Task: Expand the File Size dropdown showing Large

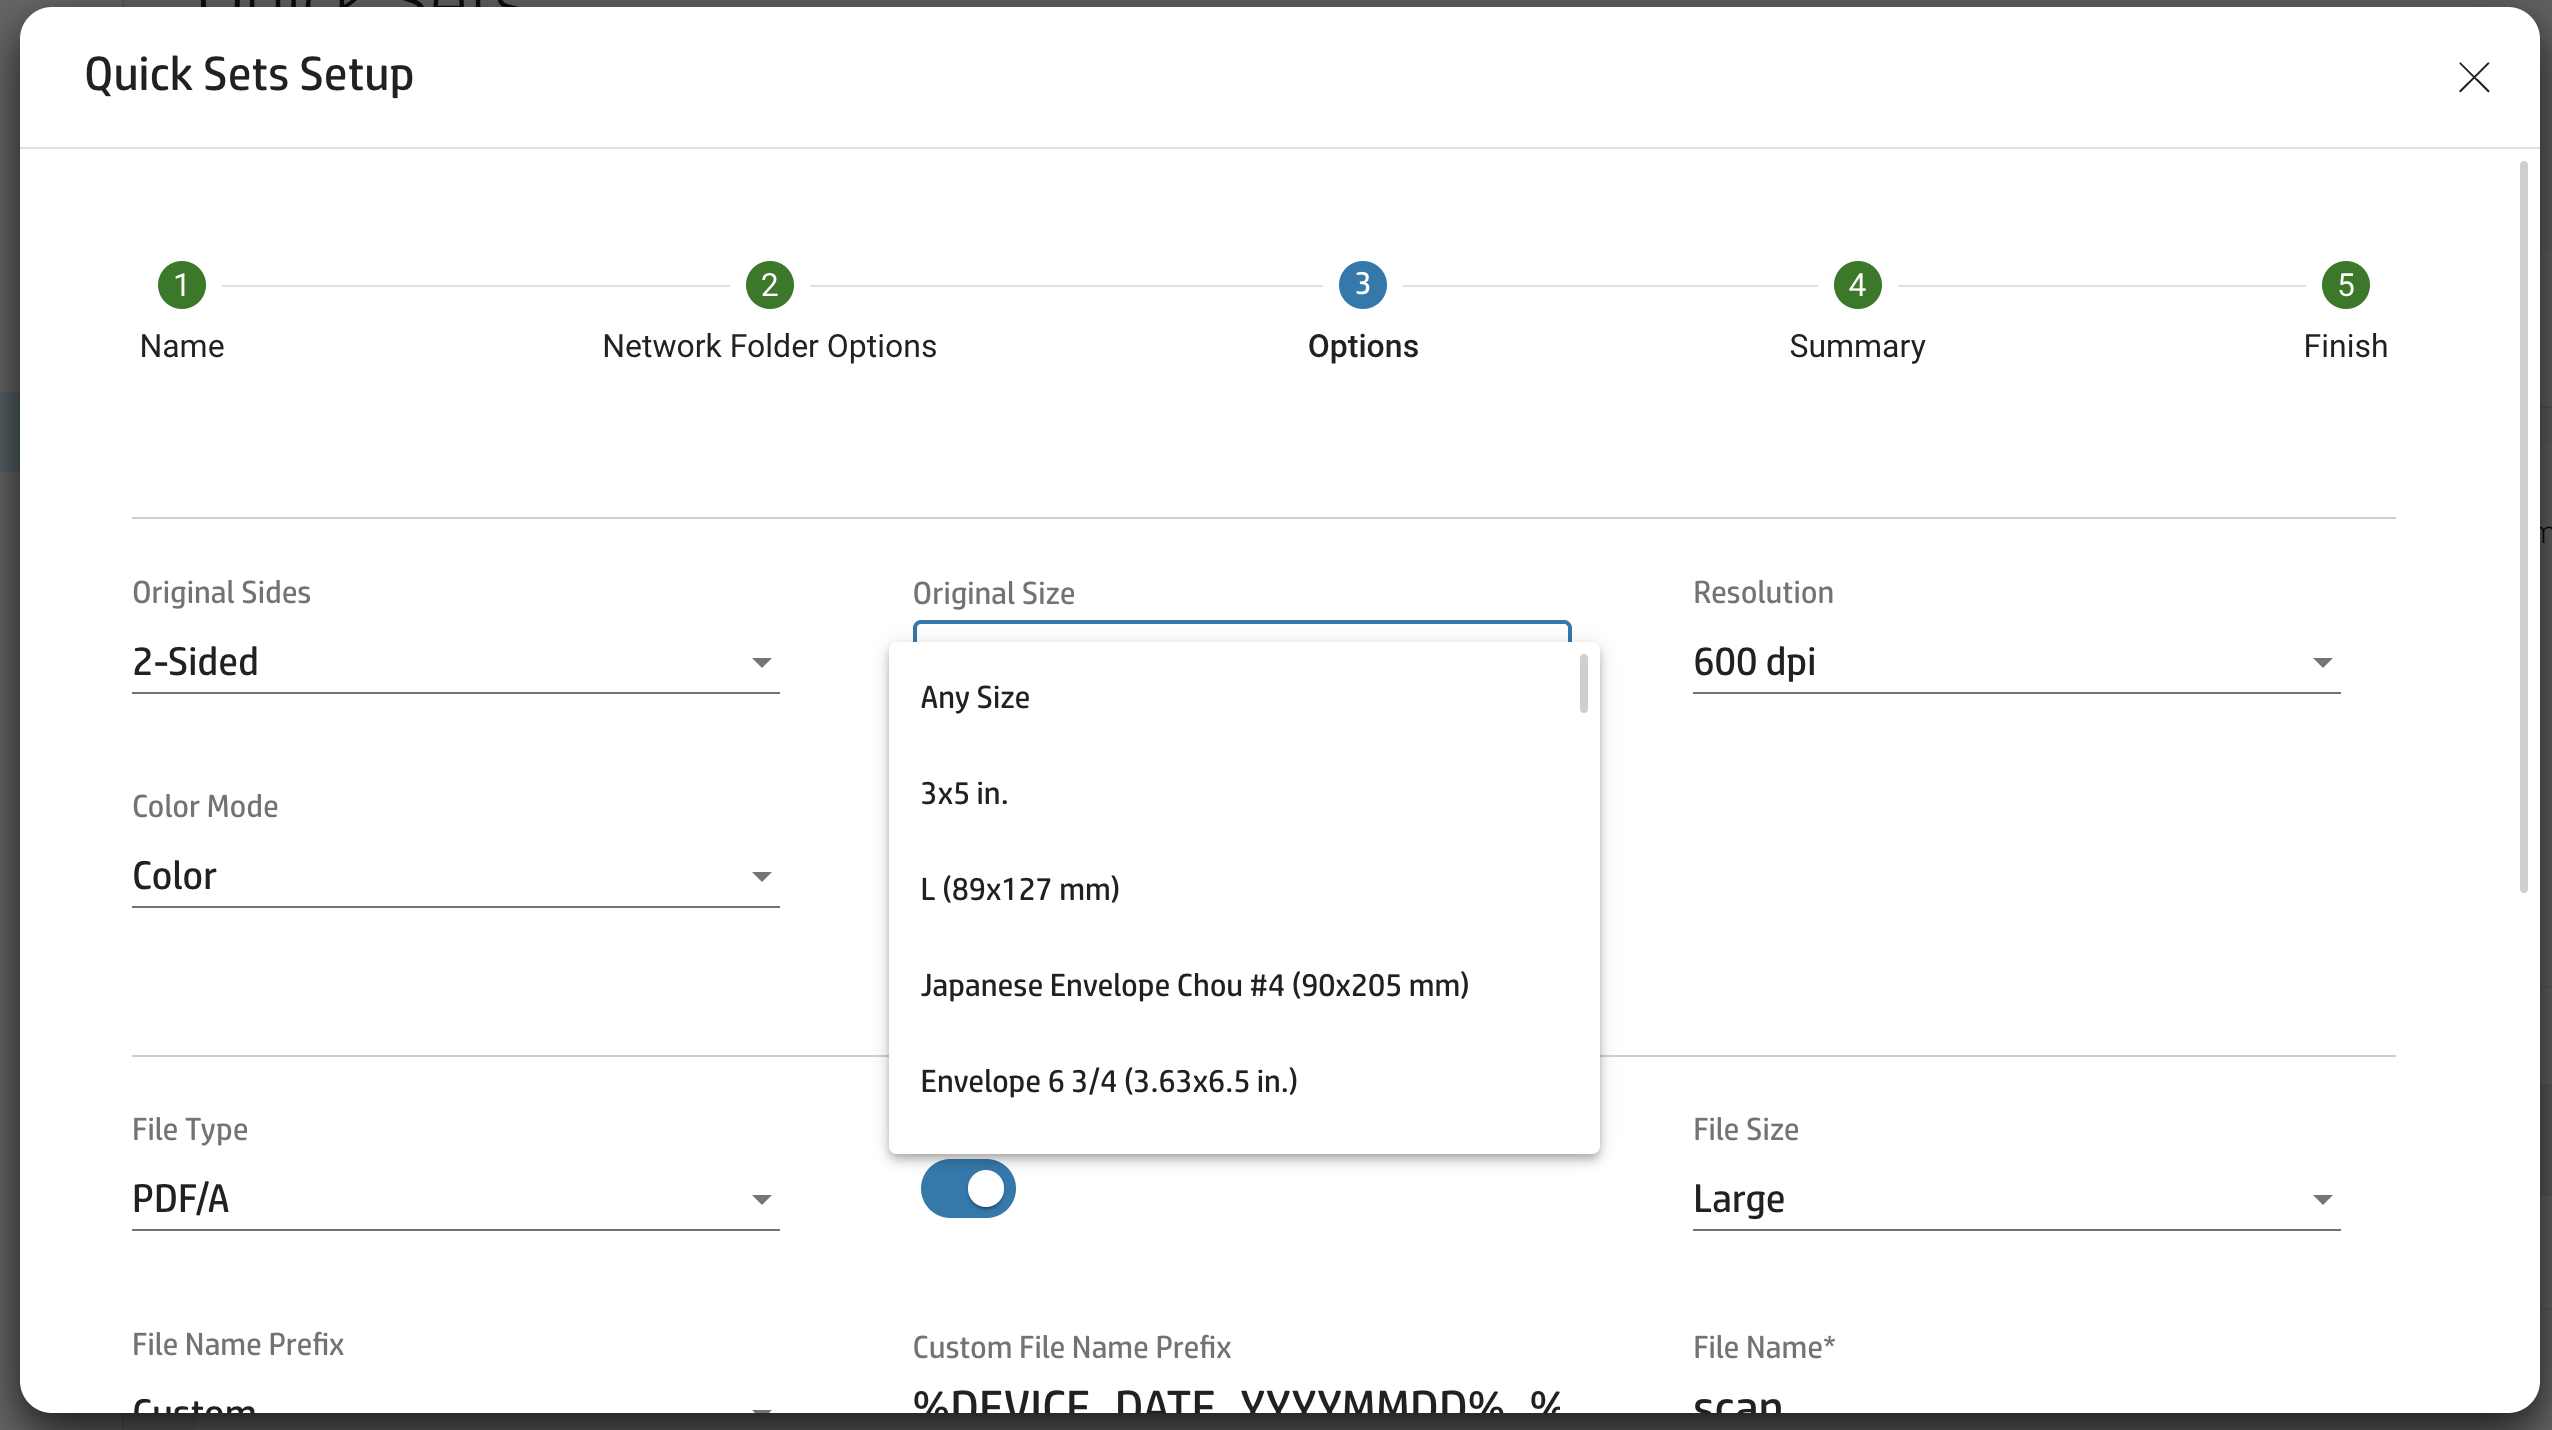Action: pos(2322,1198)
